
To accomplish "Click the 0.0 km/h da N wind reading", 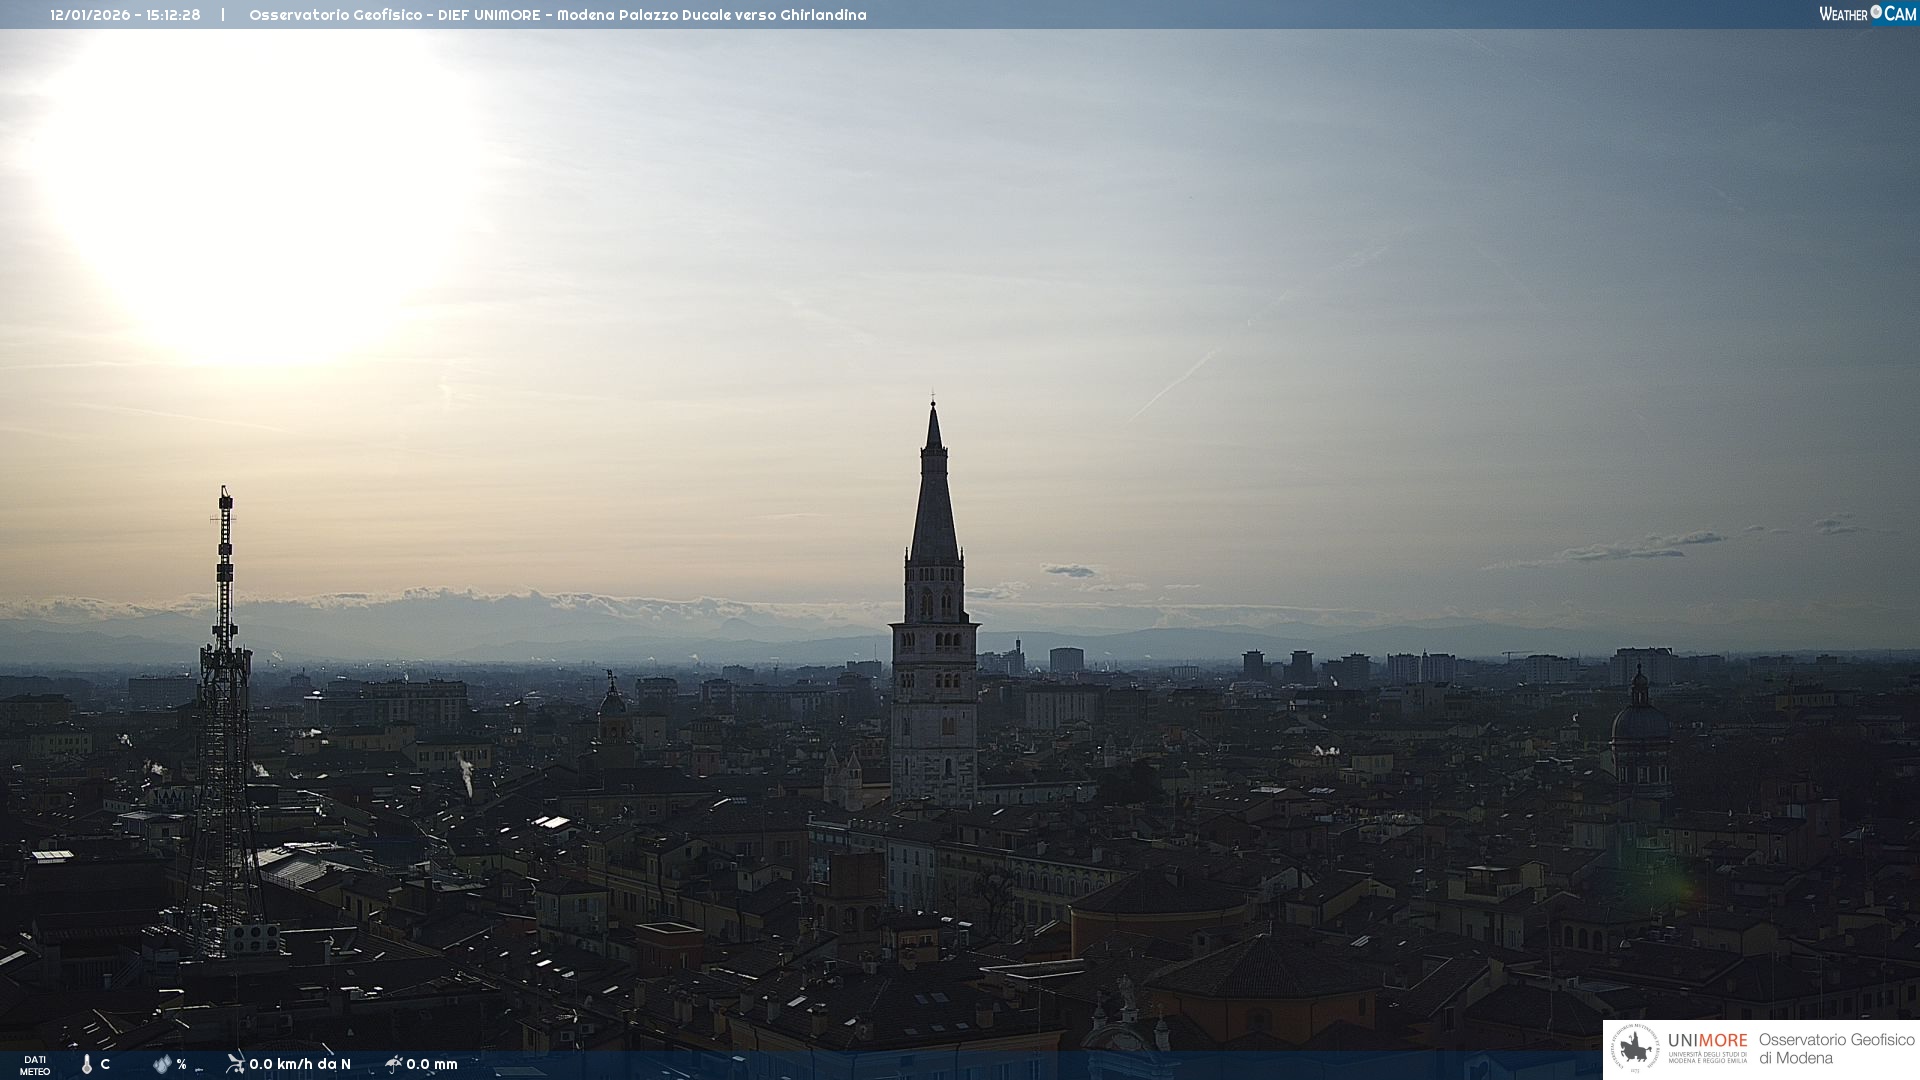I will [300, 1064].
